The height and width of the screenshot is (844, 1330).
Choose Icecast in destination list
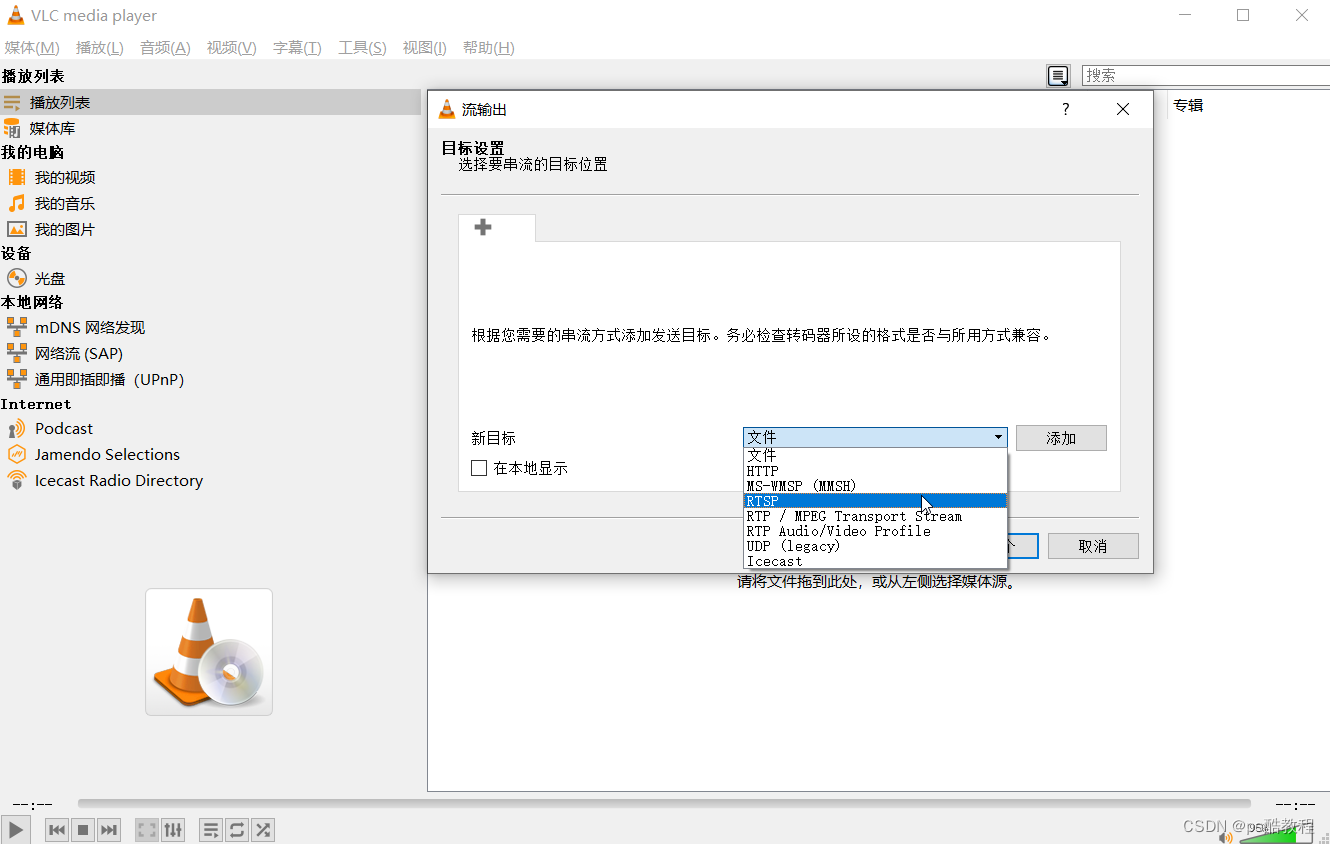tap(875, 561)
